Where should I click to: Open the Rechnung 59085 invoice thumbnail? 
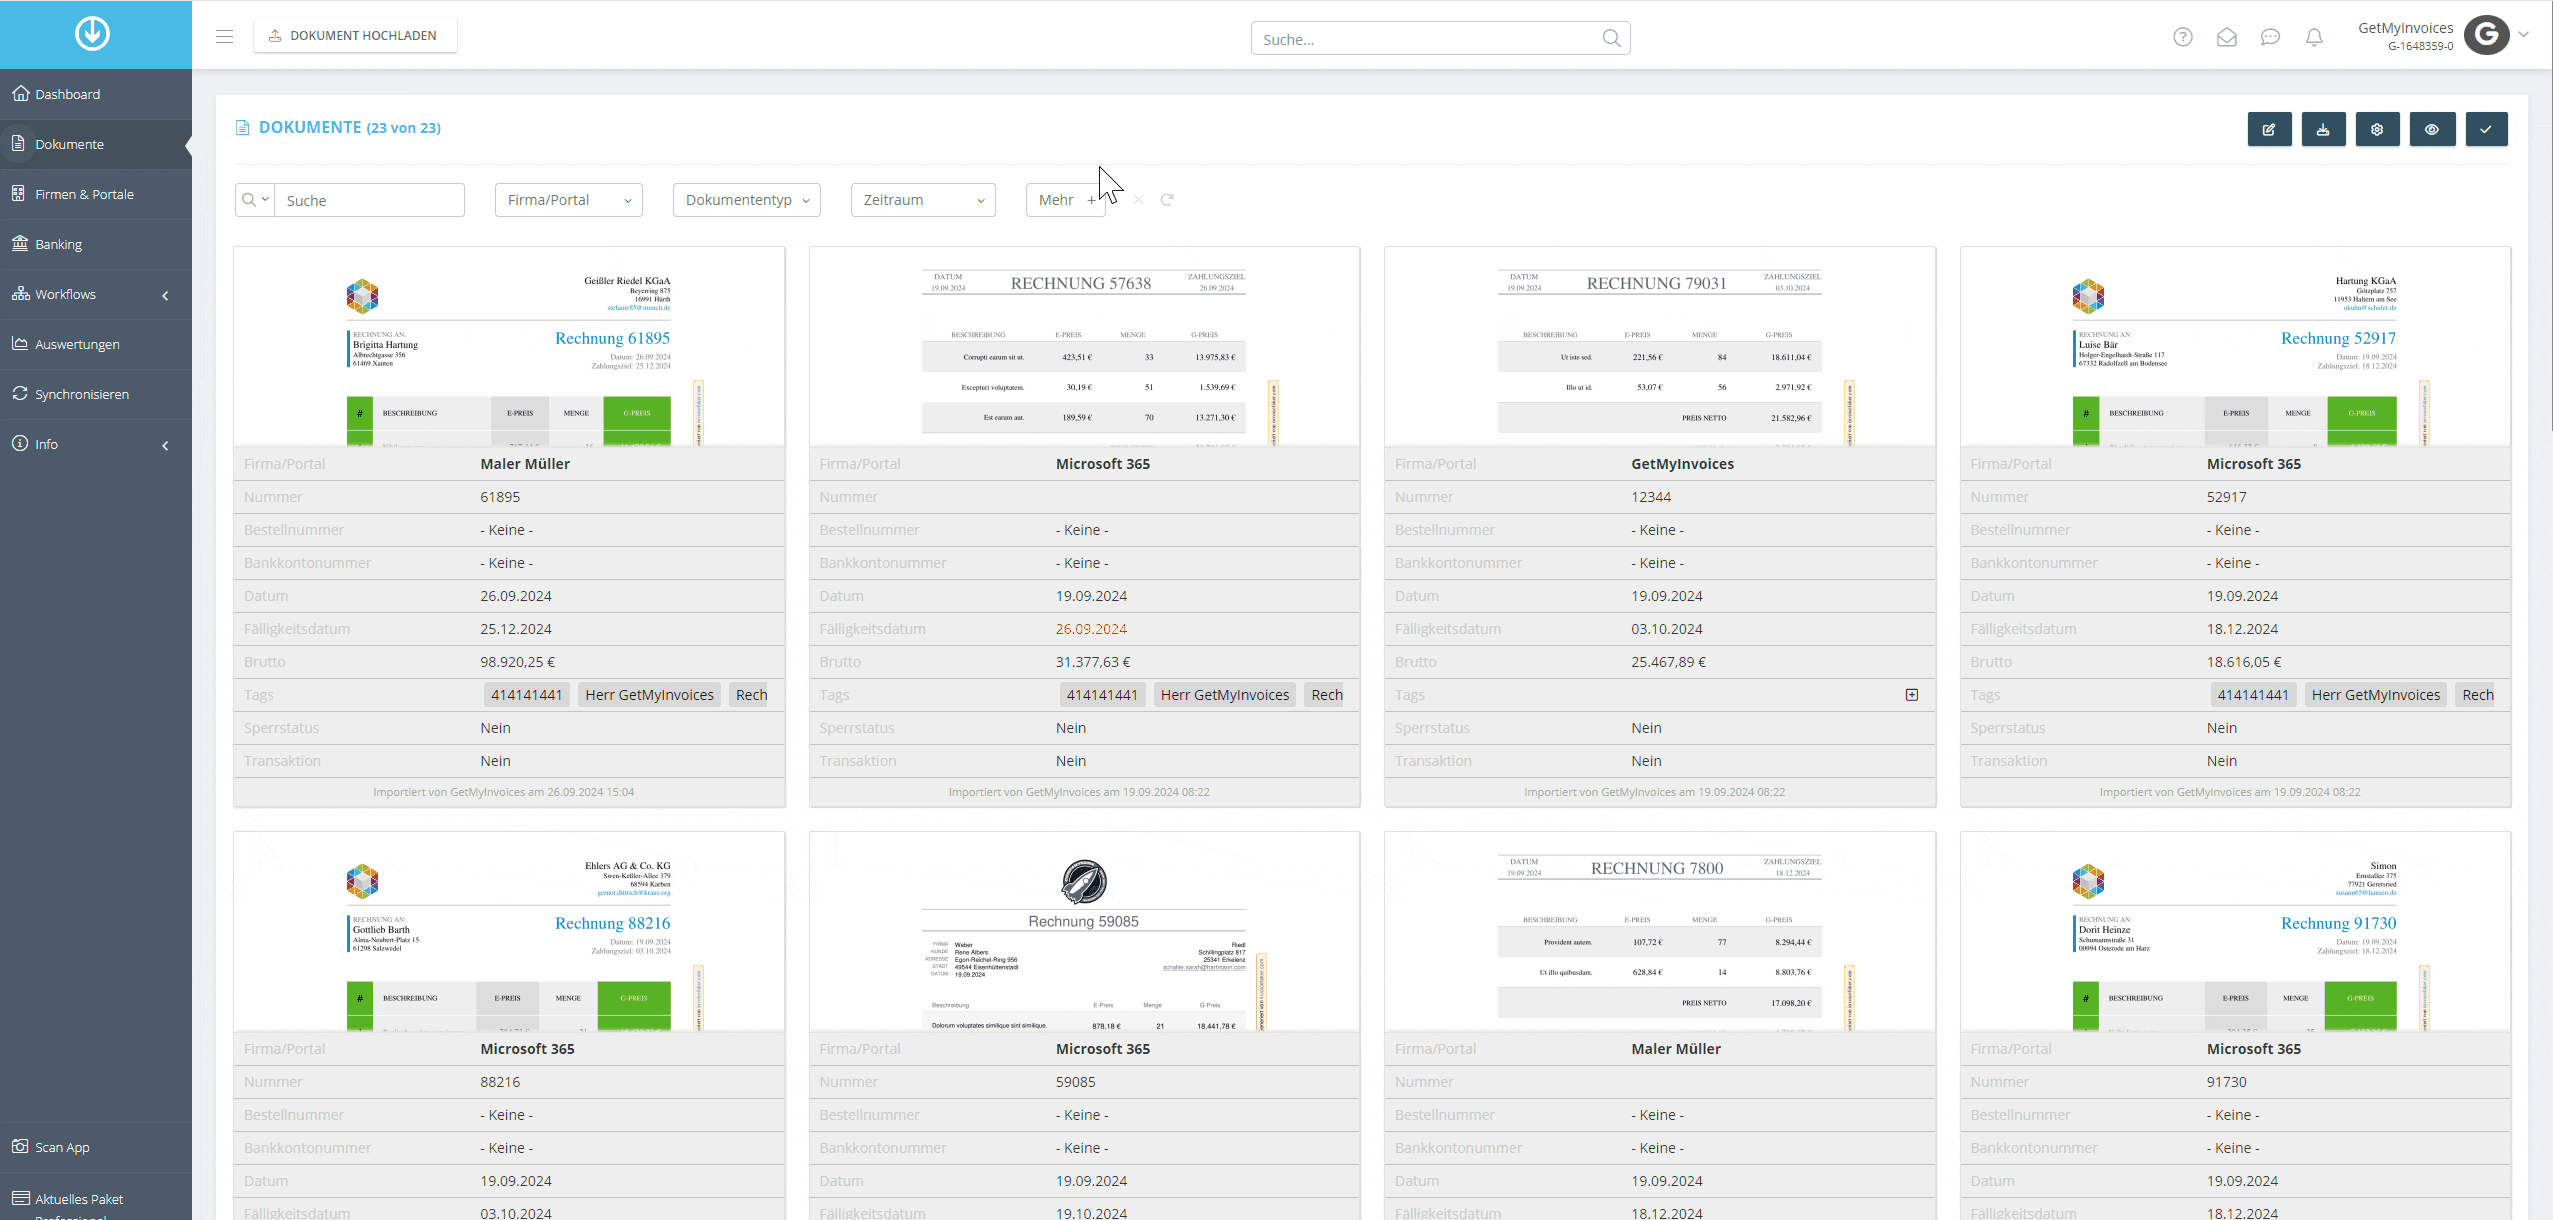(x=1084, y=931)
